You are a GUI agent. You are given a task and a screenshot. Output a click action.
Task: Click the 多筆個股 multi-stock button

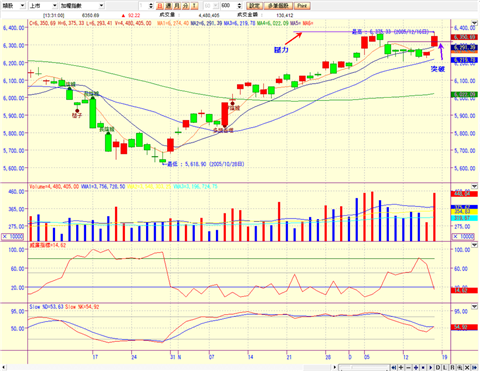278,6
